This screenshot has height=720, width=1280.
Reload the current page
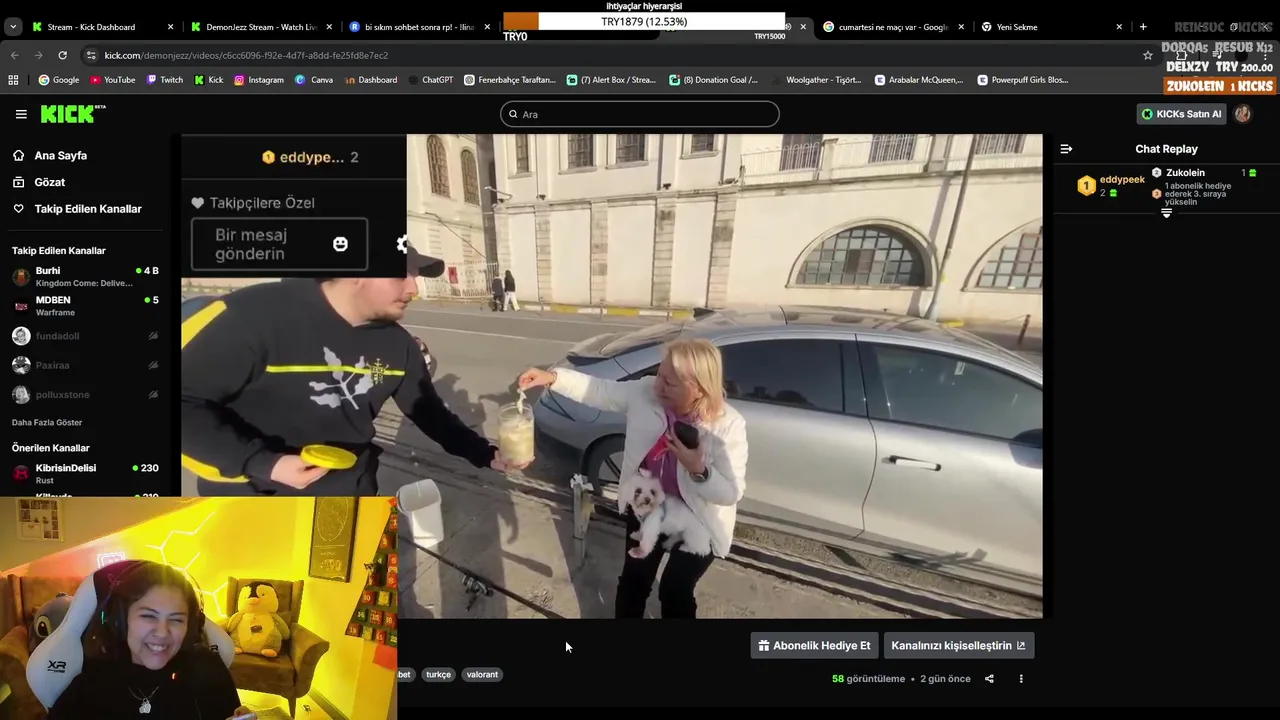tap(62, 55)
